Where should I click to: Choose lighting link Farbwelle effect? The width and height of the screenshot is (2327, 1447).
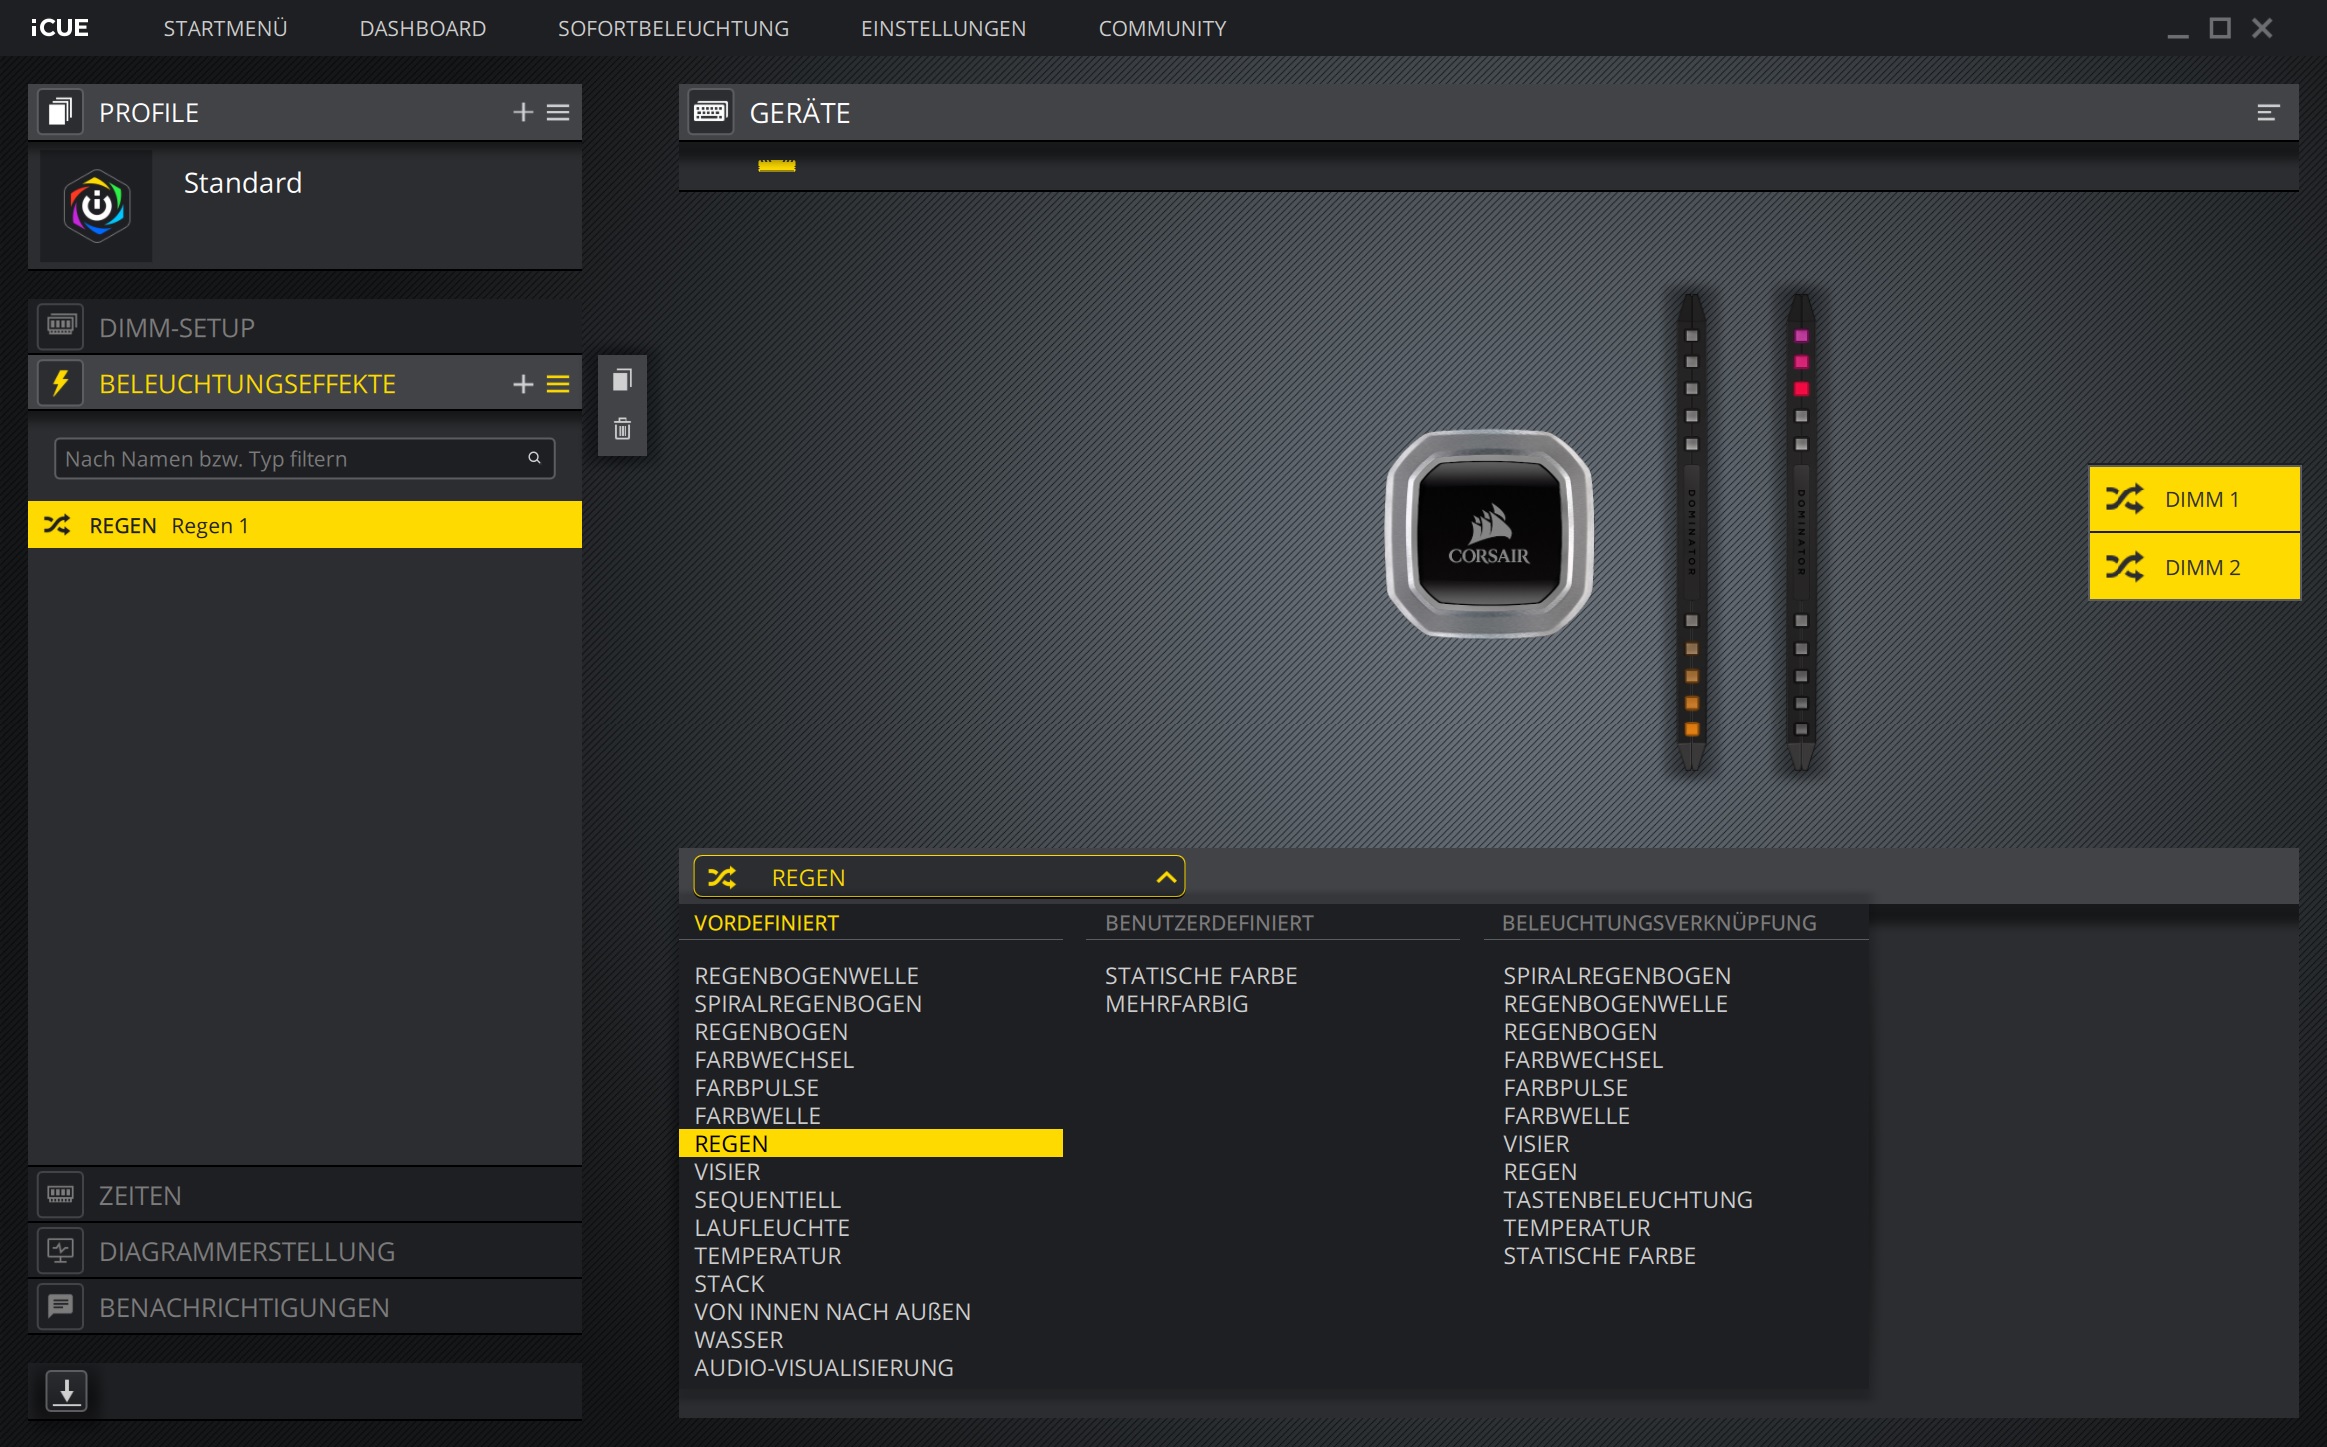point(1566,1115)
